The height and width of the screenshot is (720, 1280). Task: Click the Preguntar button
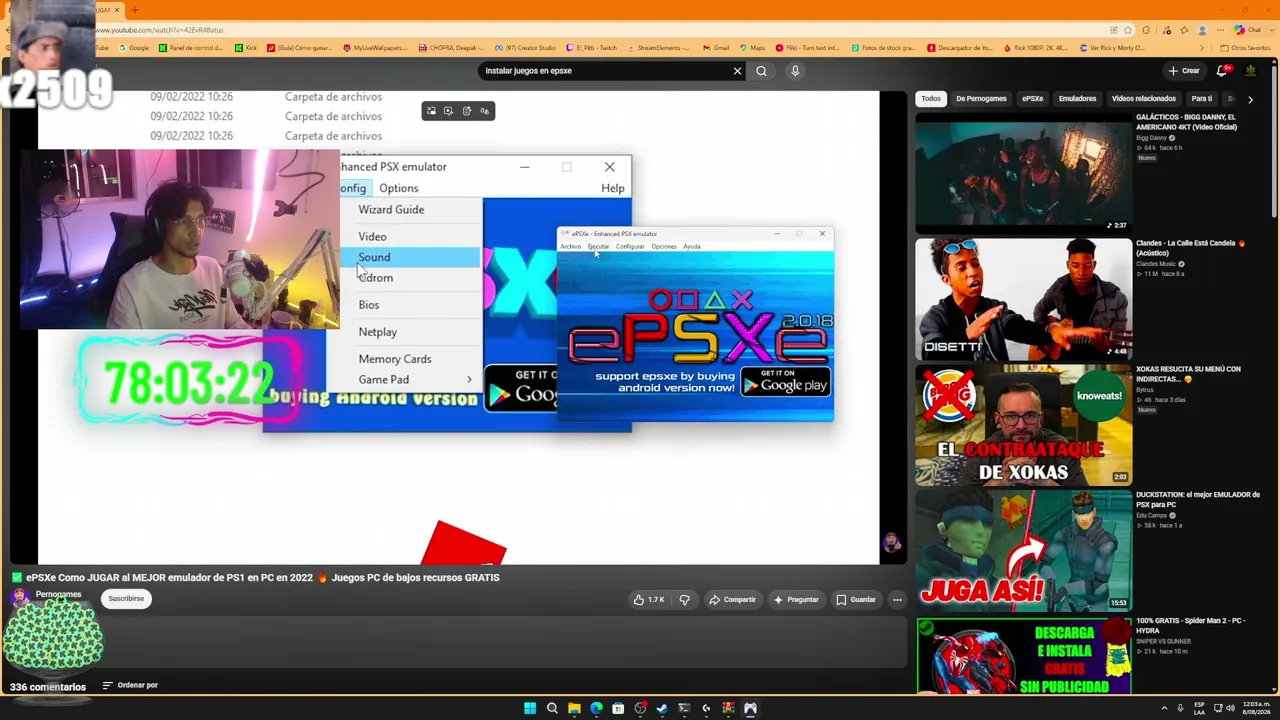[x=796, y=600]
